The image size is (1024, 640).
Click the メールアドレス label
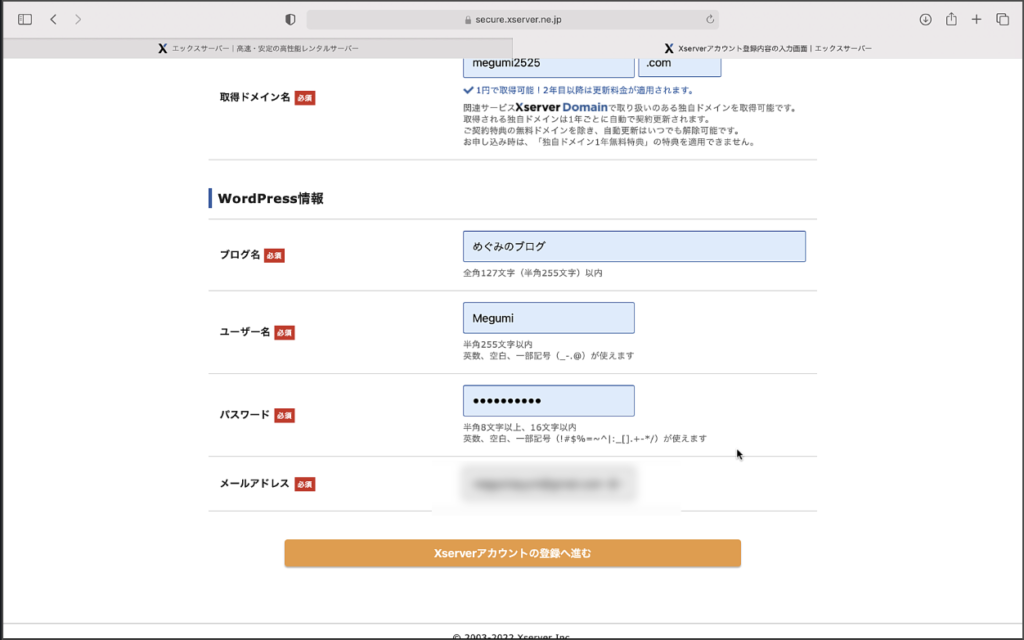pos(254,483)
